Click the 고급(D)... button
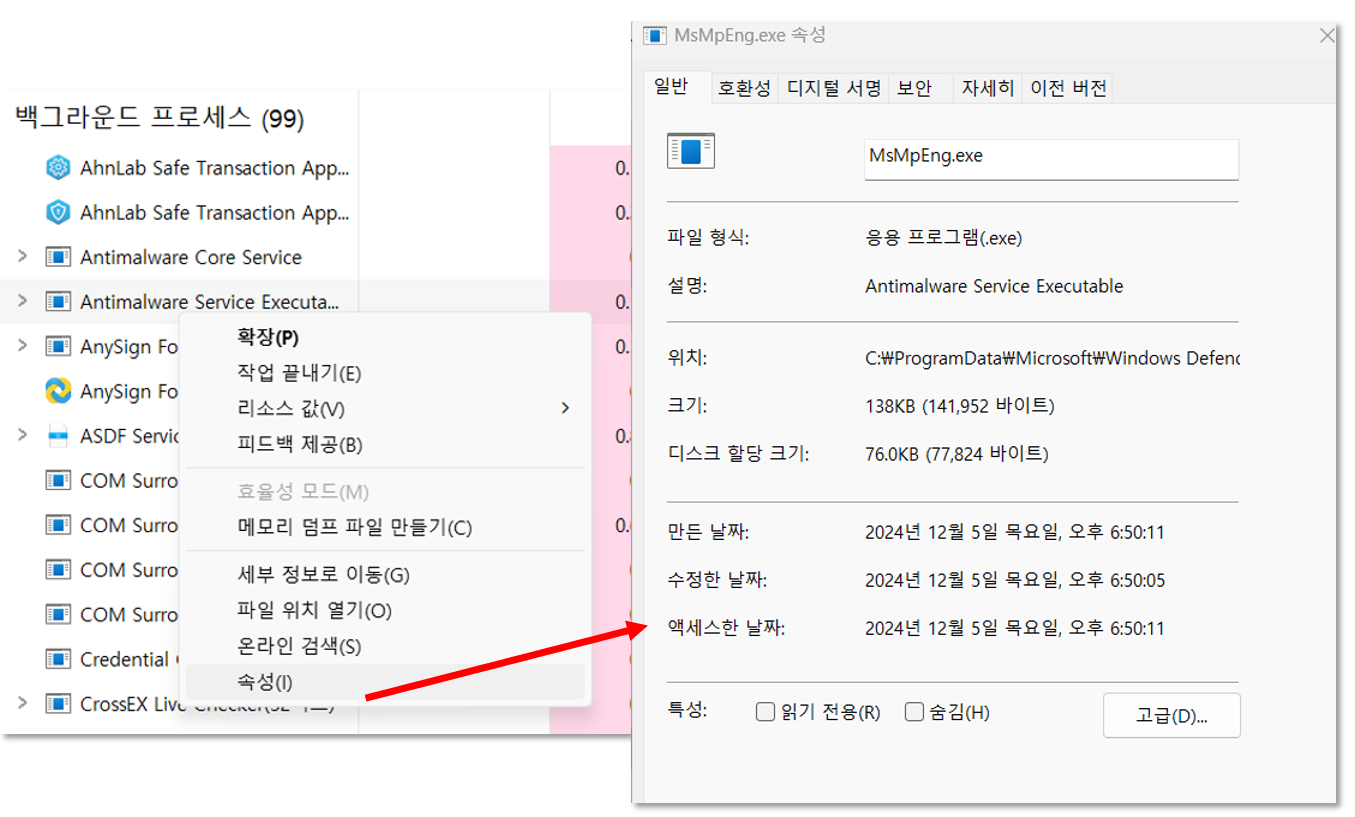 tap(1171, 716)
